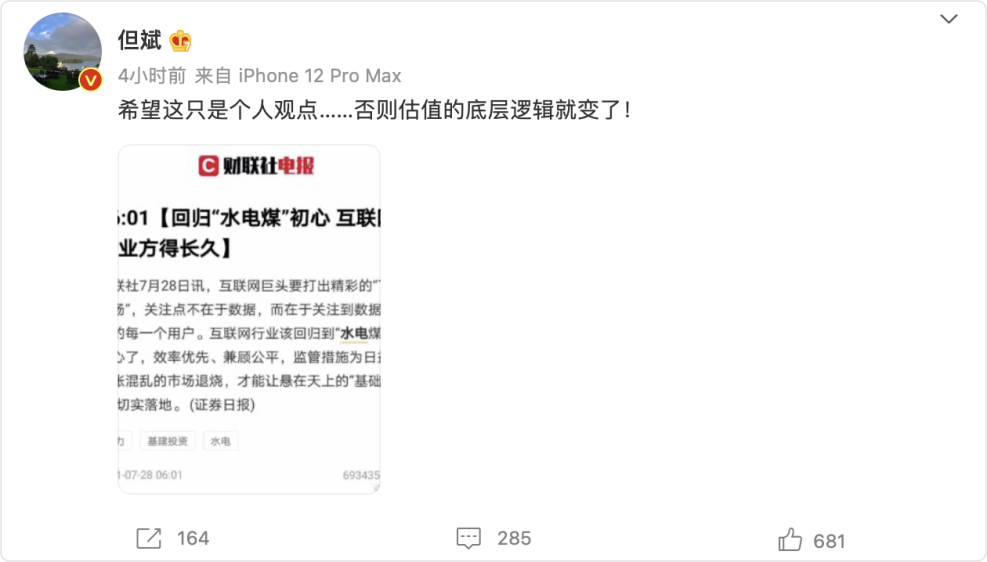
Task: Click the comment count 285
Action: 514,538
